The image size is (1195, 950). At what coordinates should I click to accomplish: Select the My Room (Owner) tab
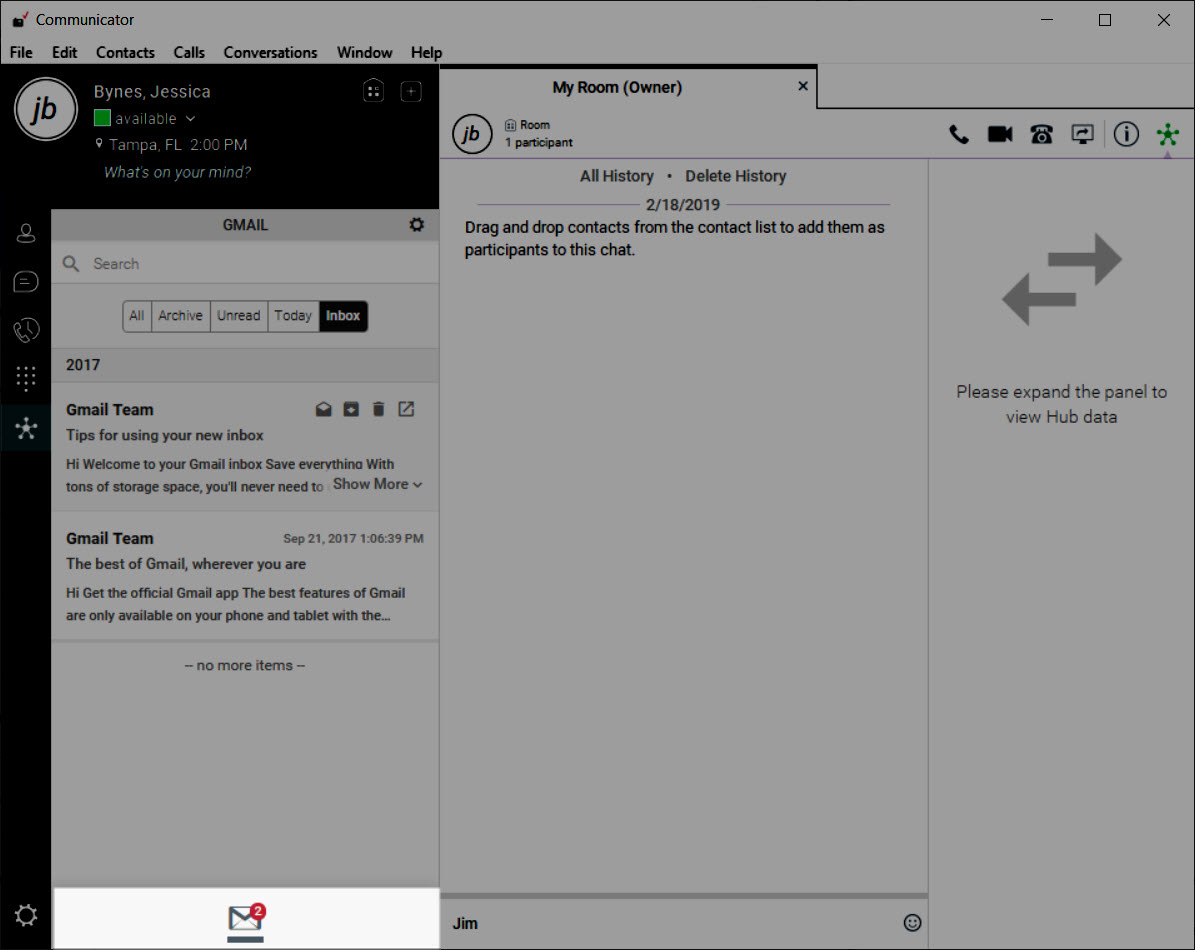(x=617, y=88)
